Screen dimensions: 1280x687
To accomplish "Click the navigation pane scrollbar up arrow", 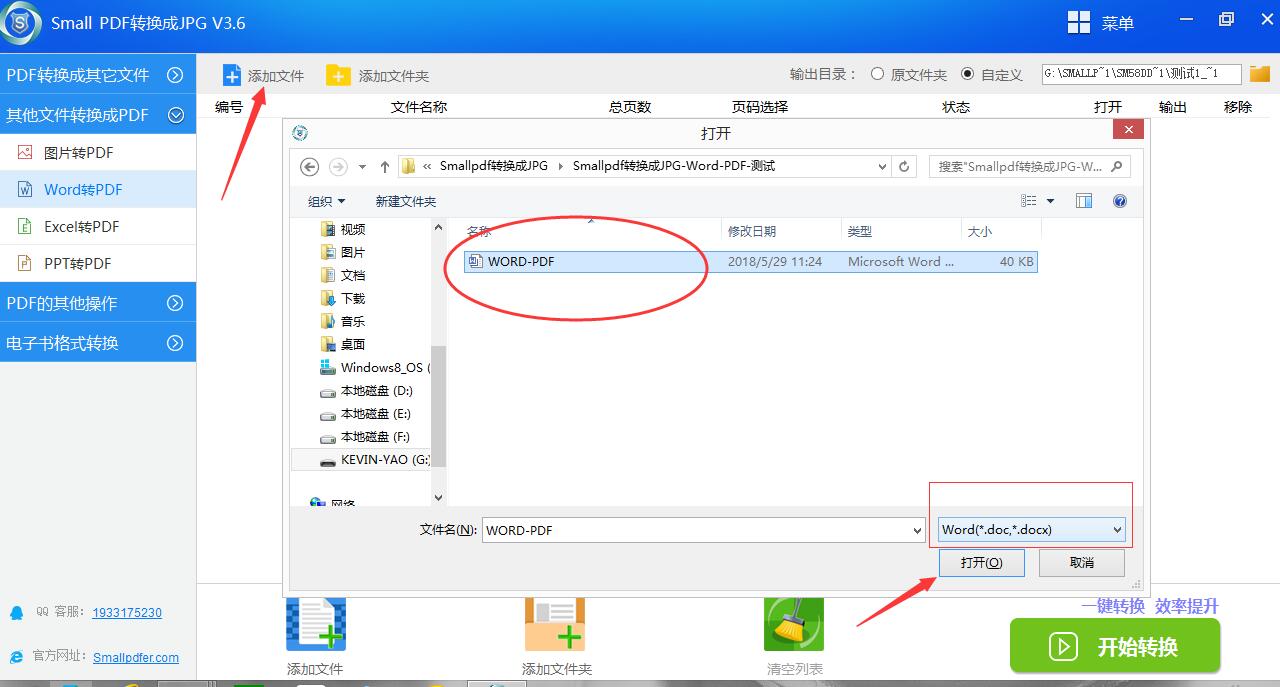I will pos(438,228).
